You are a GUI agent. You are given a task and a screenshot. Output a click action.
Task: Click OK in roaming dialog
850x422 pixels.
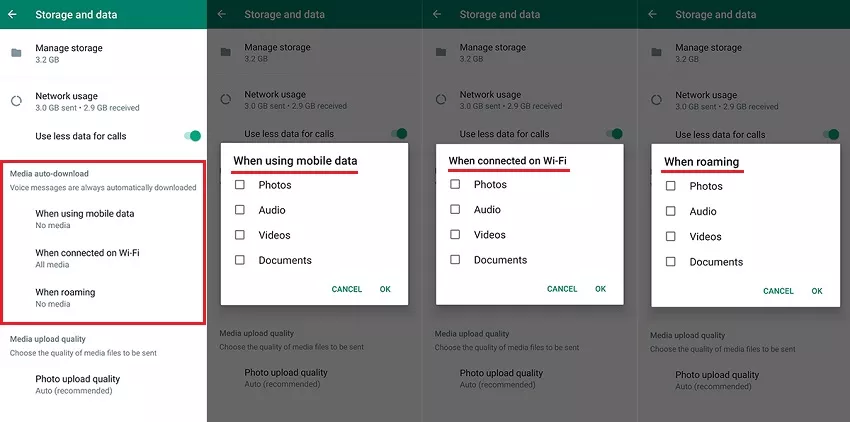[x=817, y=291]
